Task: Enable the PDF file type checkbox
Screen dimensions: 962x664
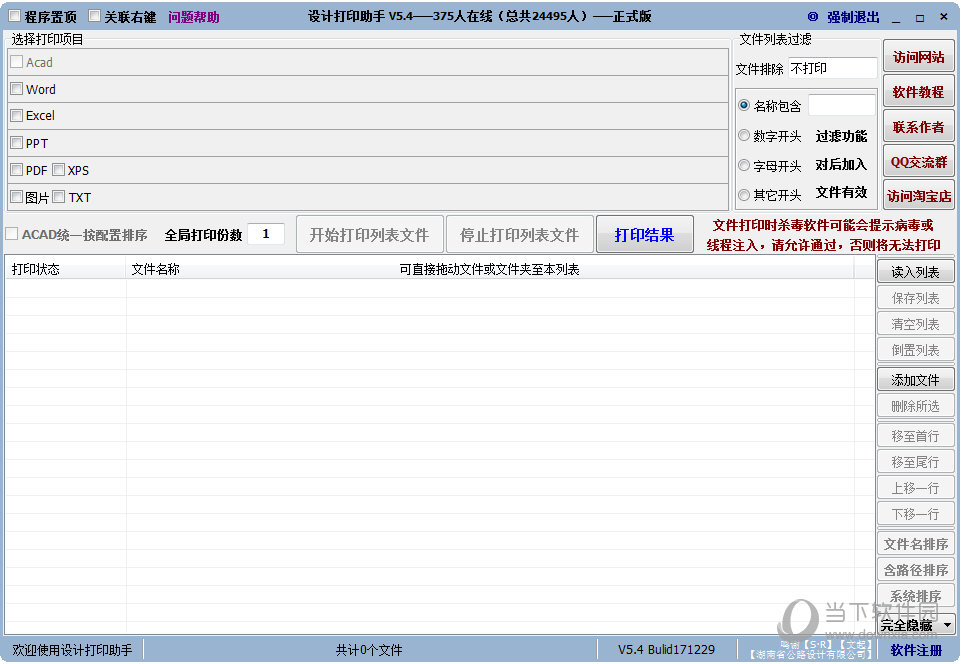Action: coord(16,170)
